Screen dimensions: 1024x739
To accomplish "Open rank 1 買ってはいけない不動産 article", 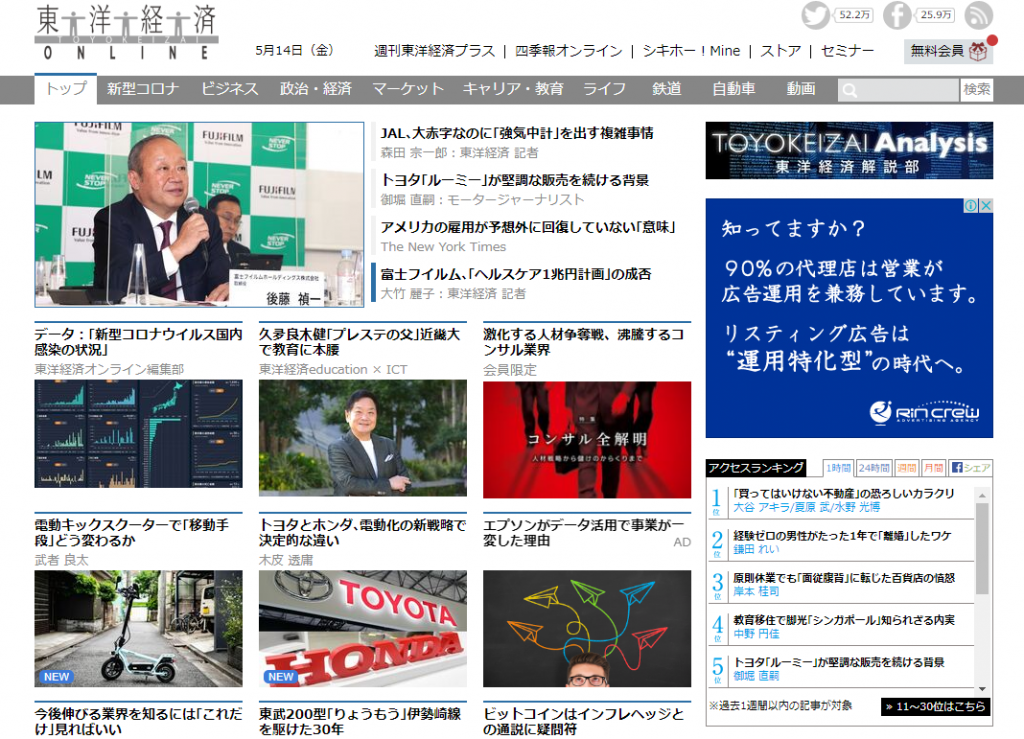I will point(844,494).
